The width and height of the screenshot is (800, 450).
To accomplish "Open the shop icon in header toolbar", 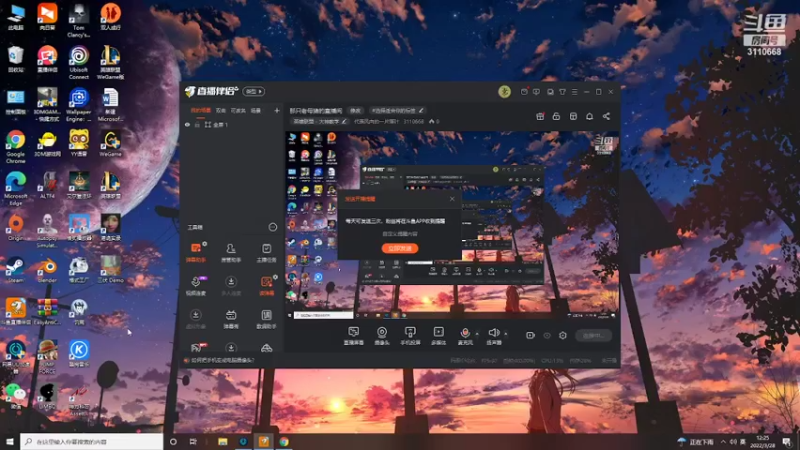I will [x=573, y=116].
